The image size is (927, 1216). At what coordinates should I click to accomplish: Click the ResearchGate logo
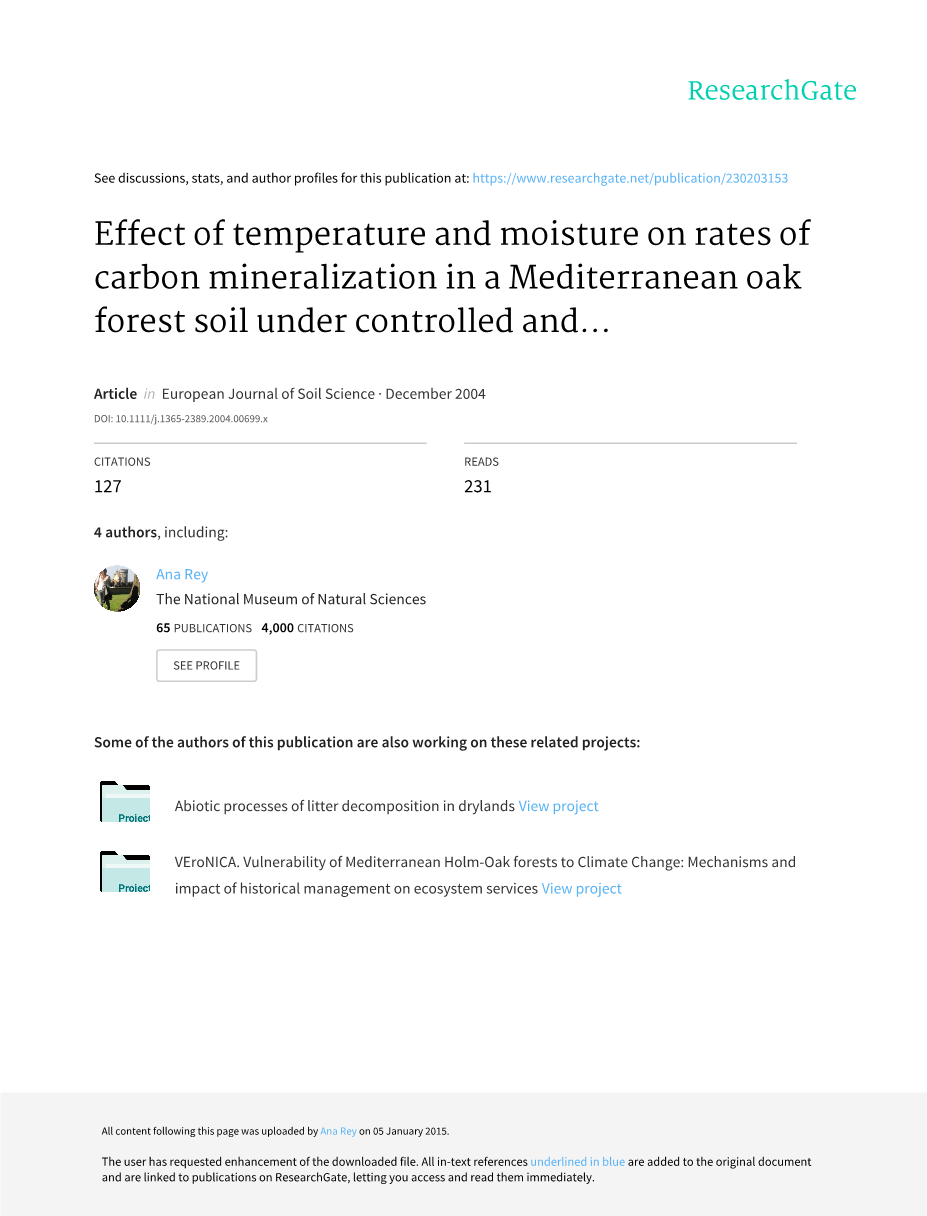pyautogui.click(x=771, y=91)
